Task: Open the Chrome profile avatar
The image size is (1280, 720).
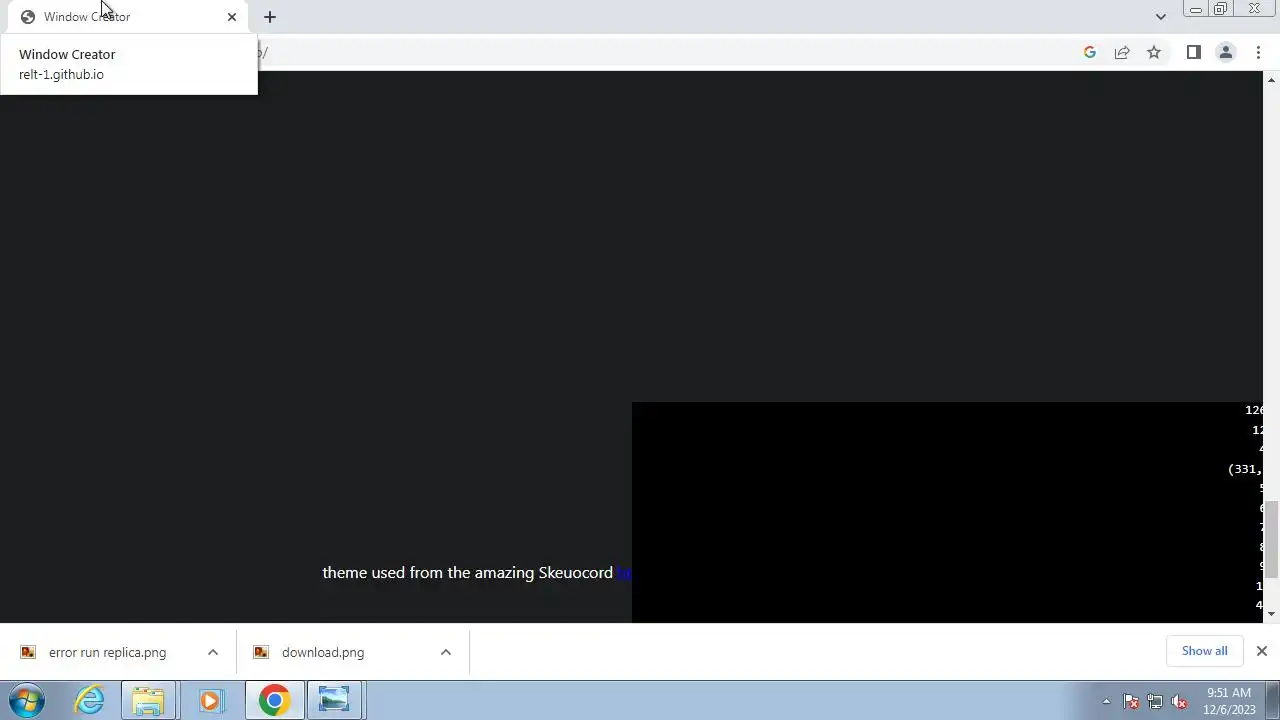Action: click(x=1225, y=52)
